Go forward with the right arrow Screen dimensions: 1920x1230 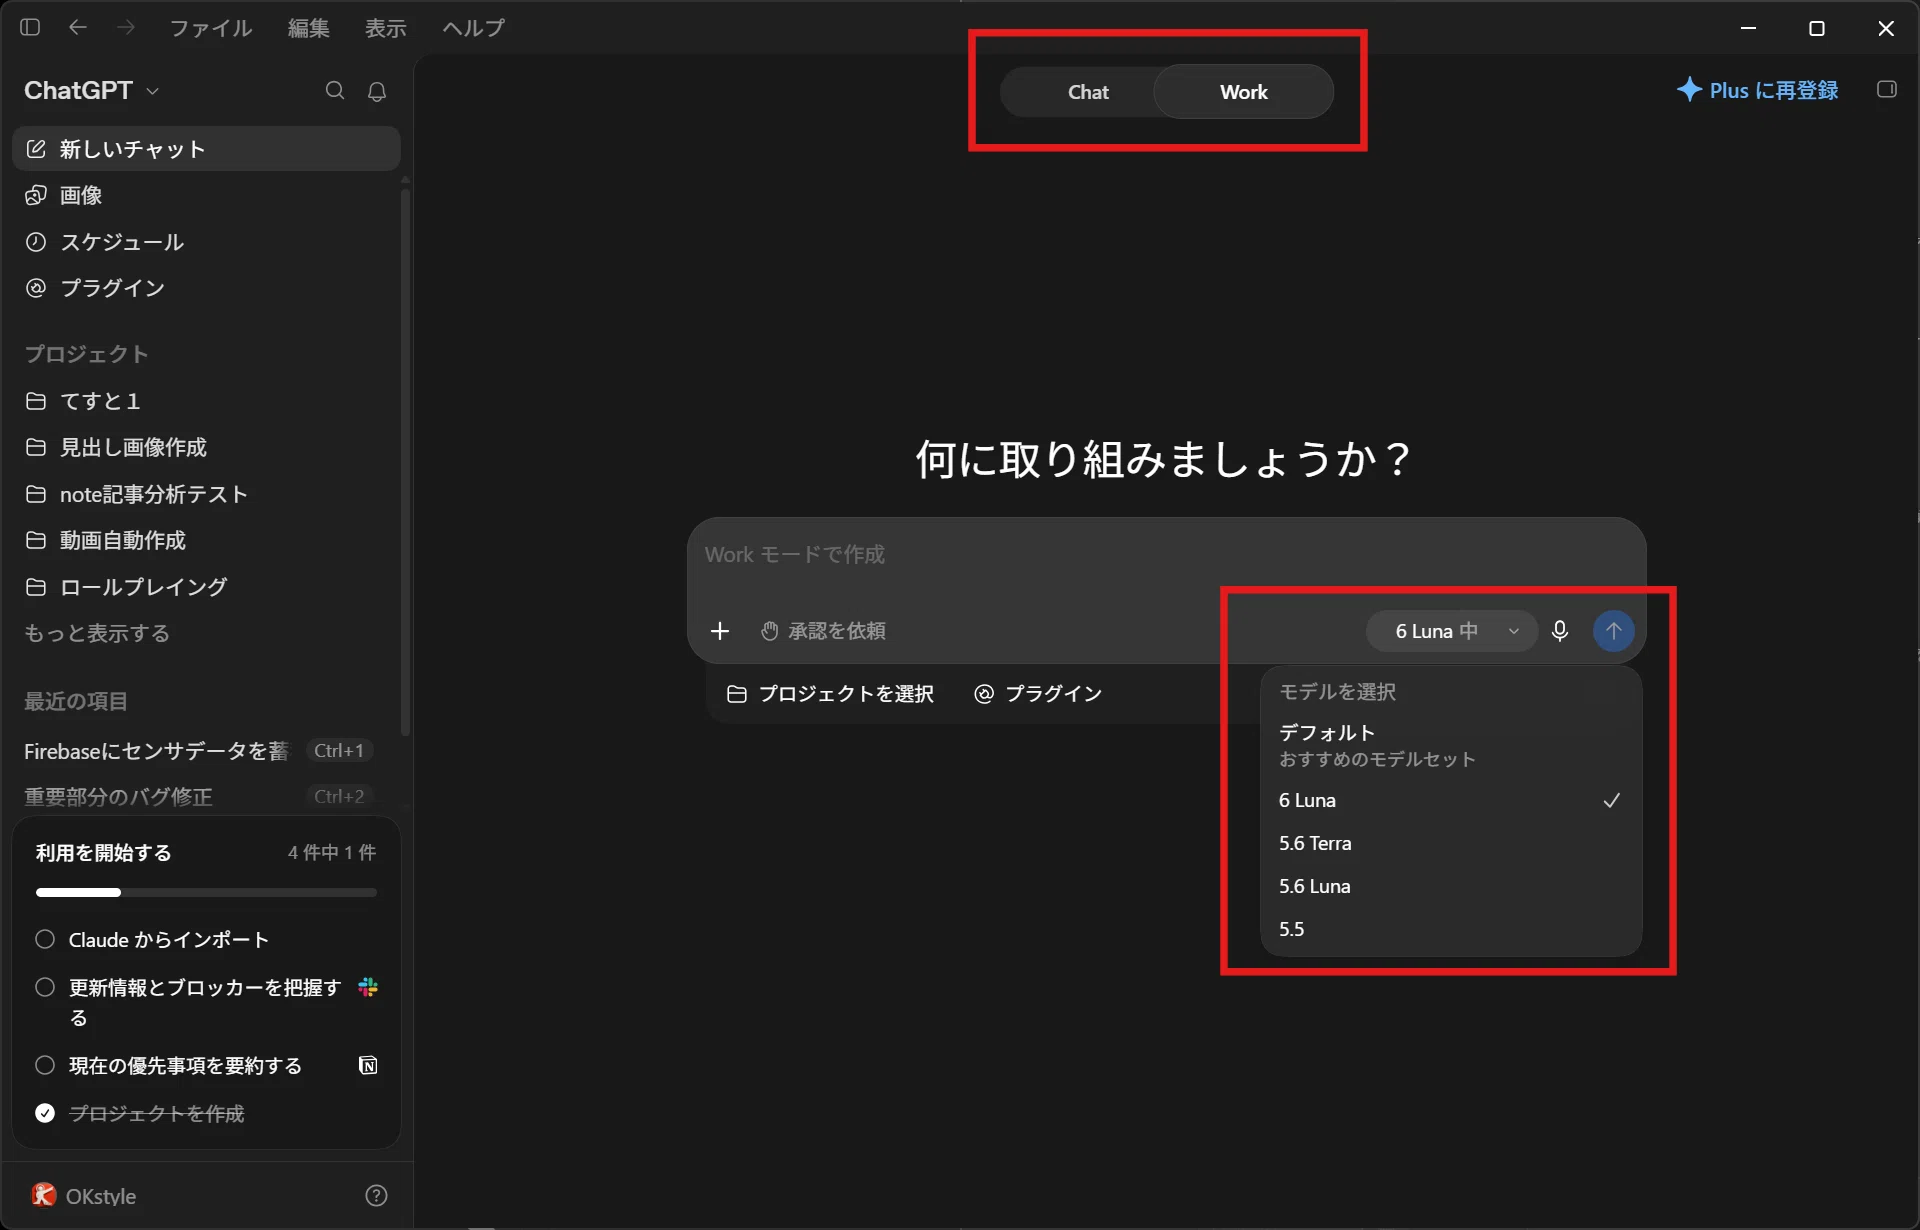[x=125, y=27]
